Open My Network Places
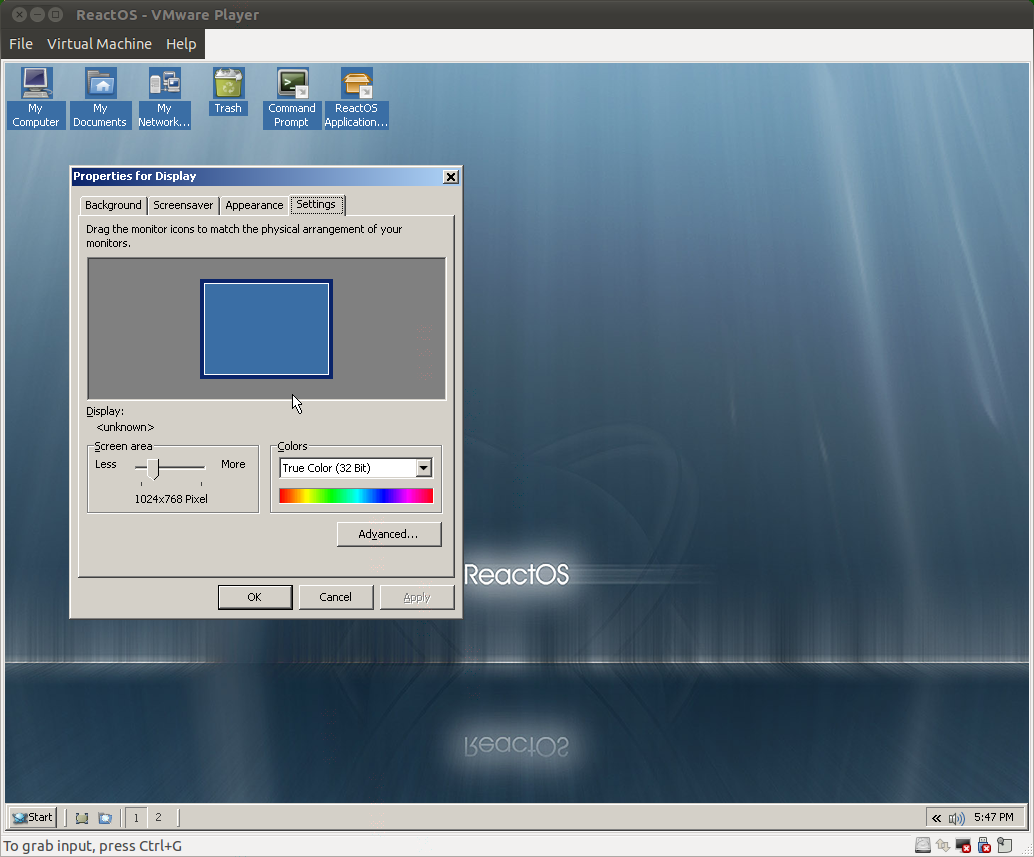The image size is (1034, 857). [164, 90]
